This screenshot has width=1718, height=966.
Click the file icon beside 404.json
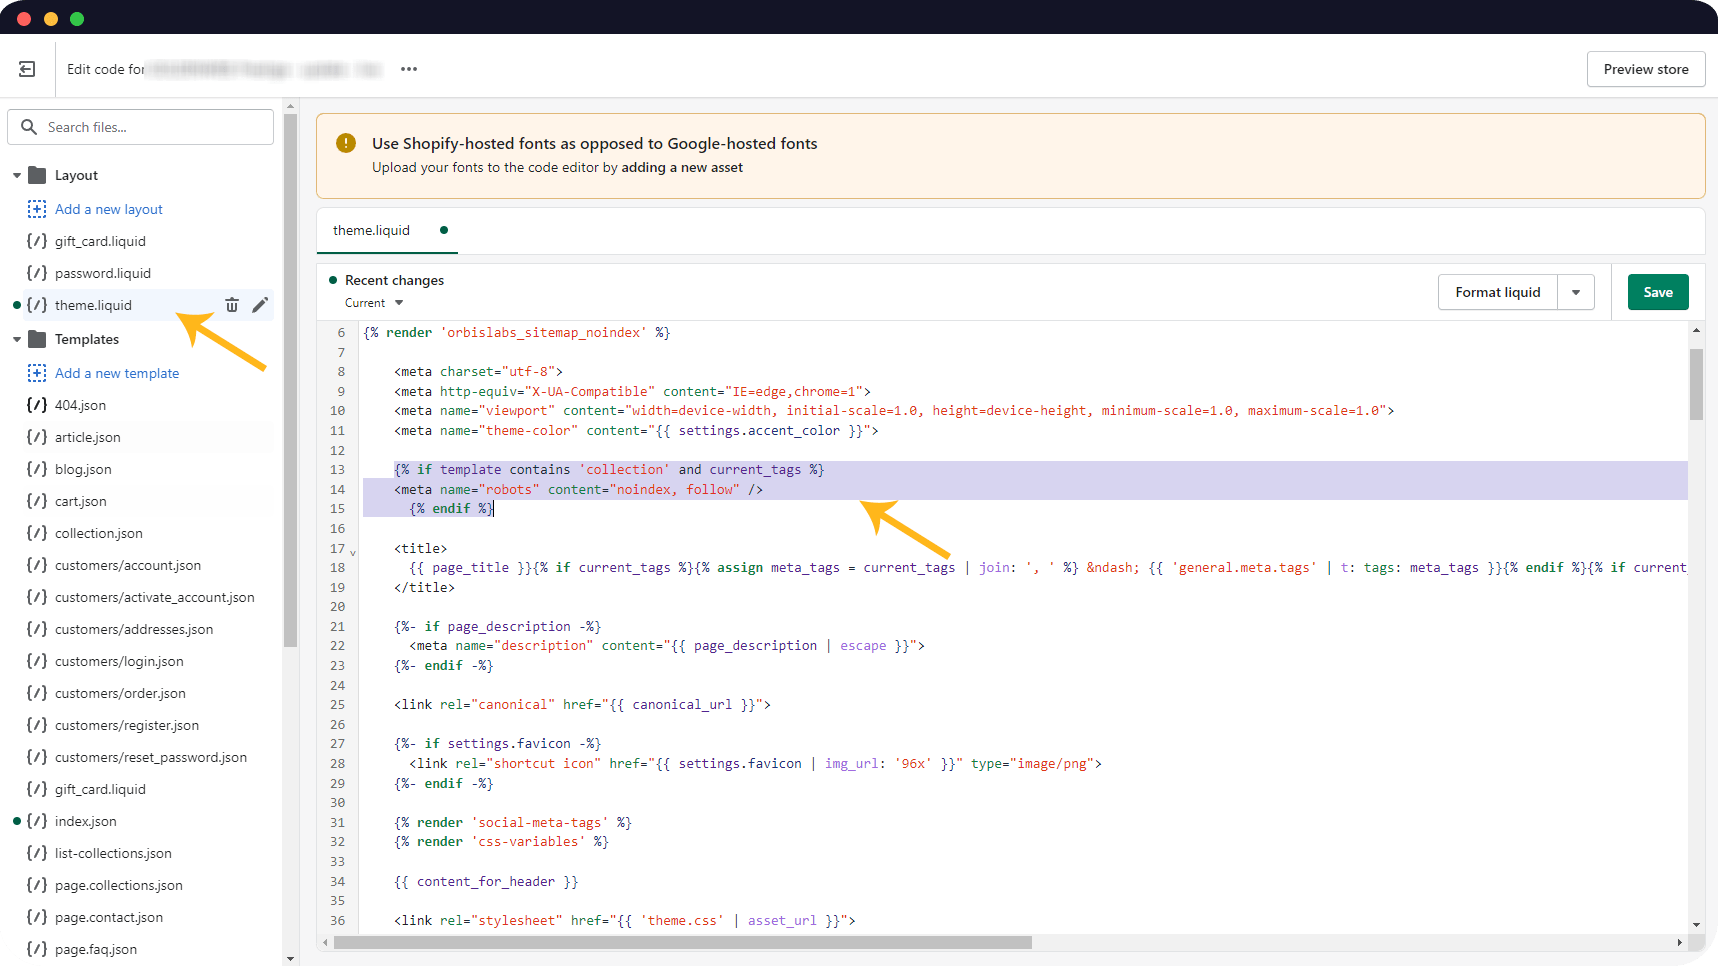(37, 405)
